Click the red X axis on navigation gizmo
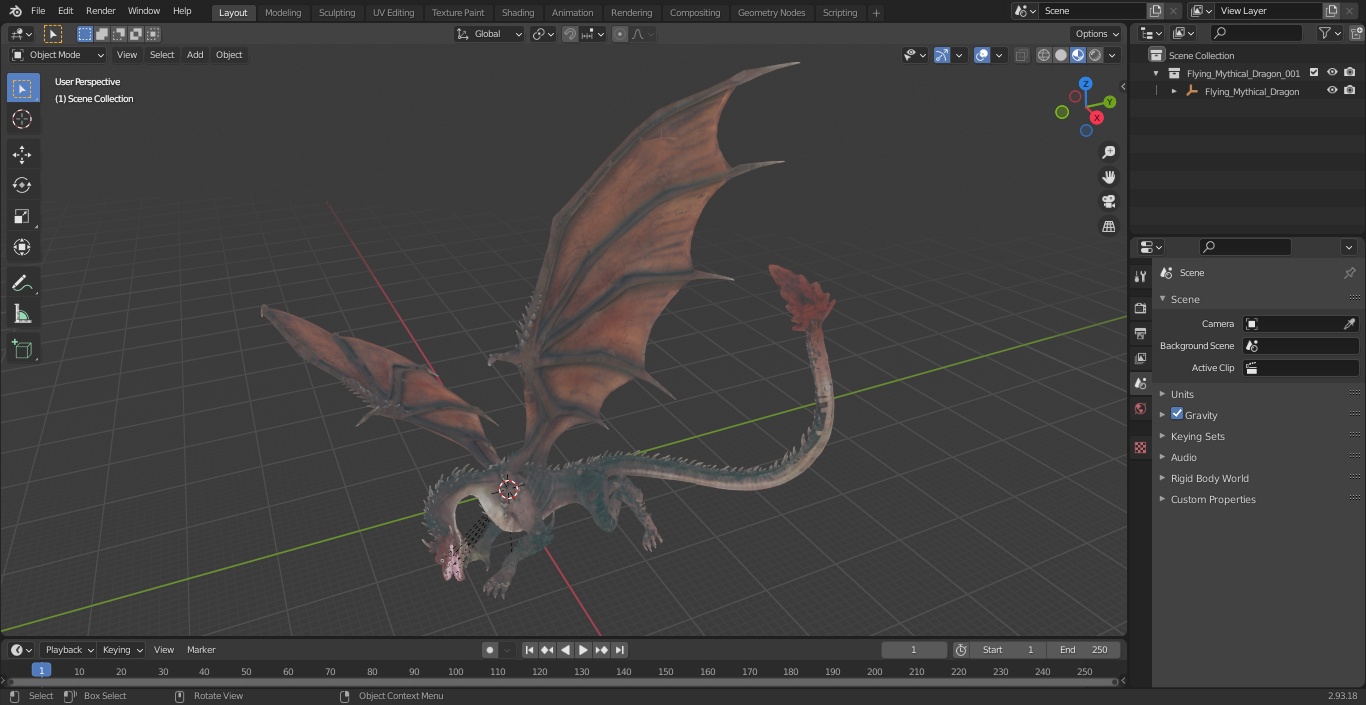 pos(1097,117)
